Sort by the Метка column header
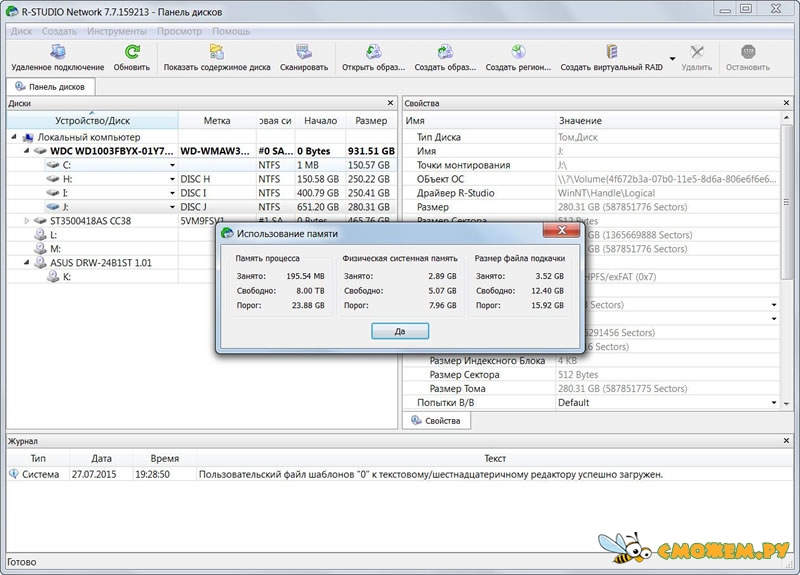800x575 pixels. (217, 120)
